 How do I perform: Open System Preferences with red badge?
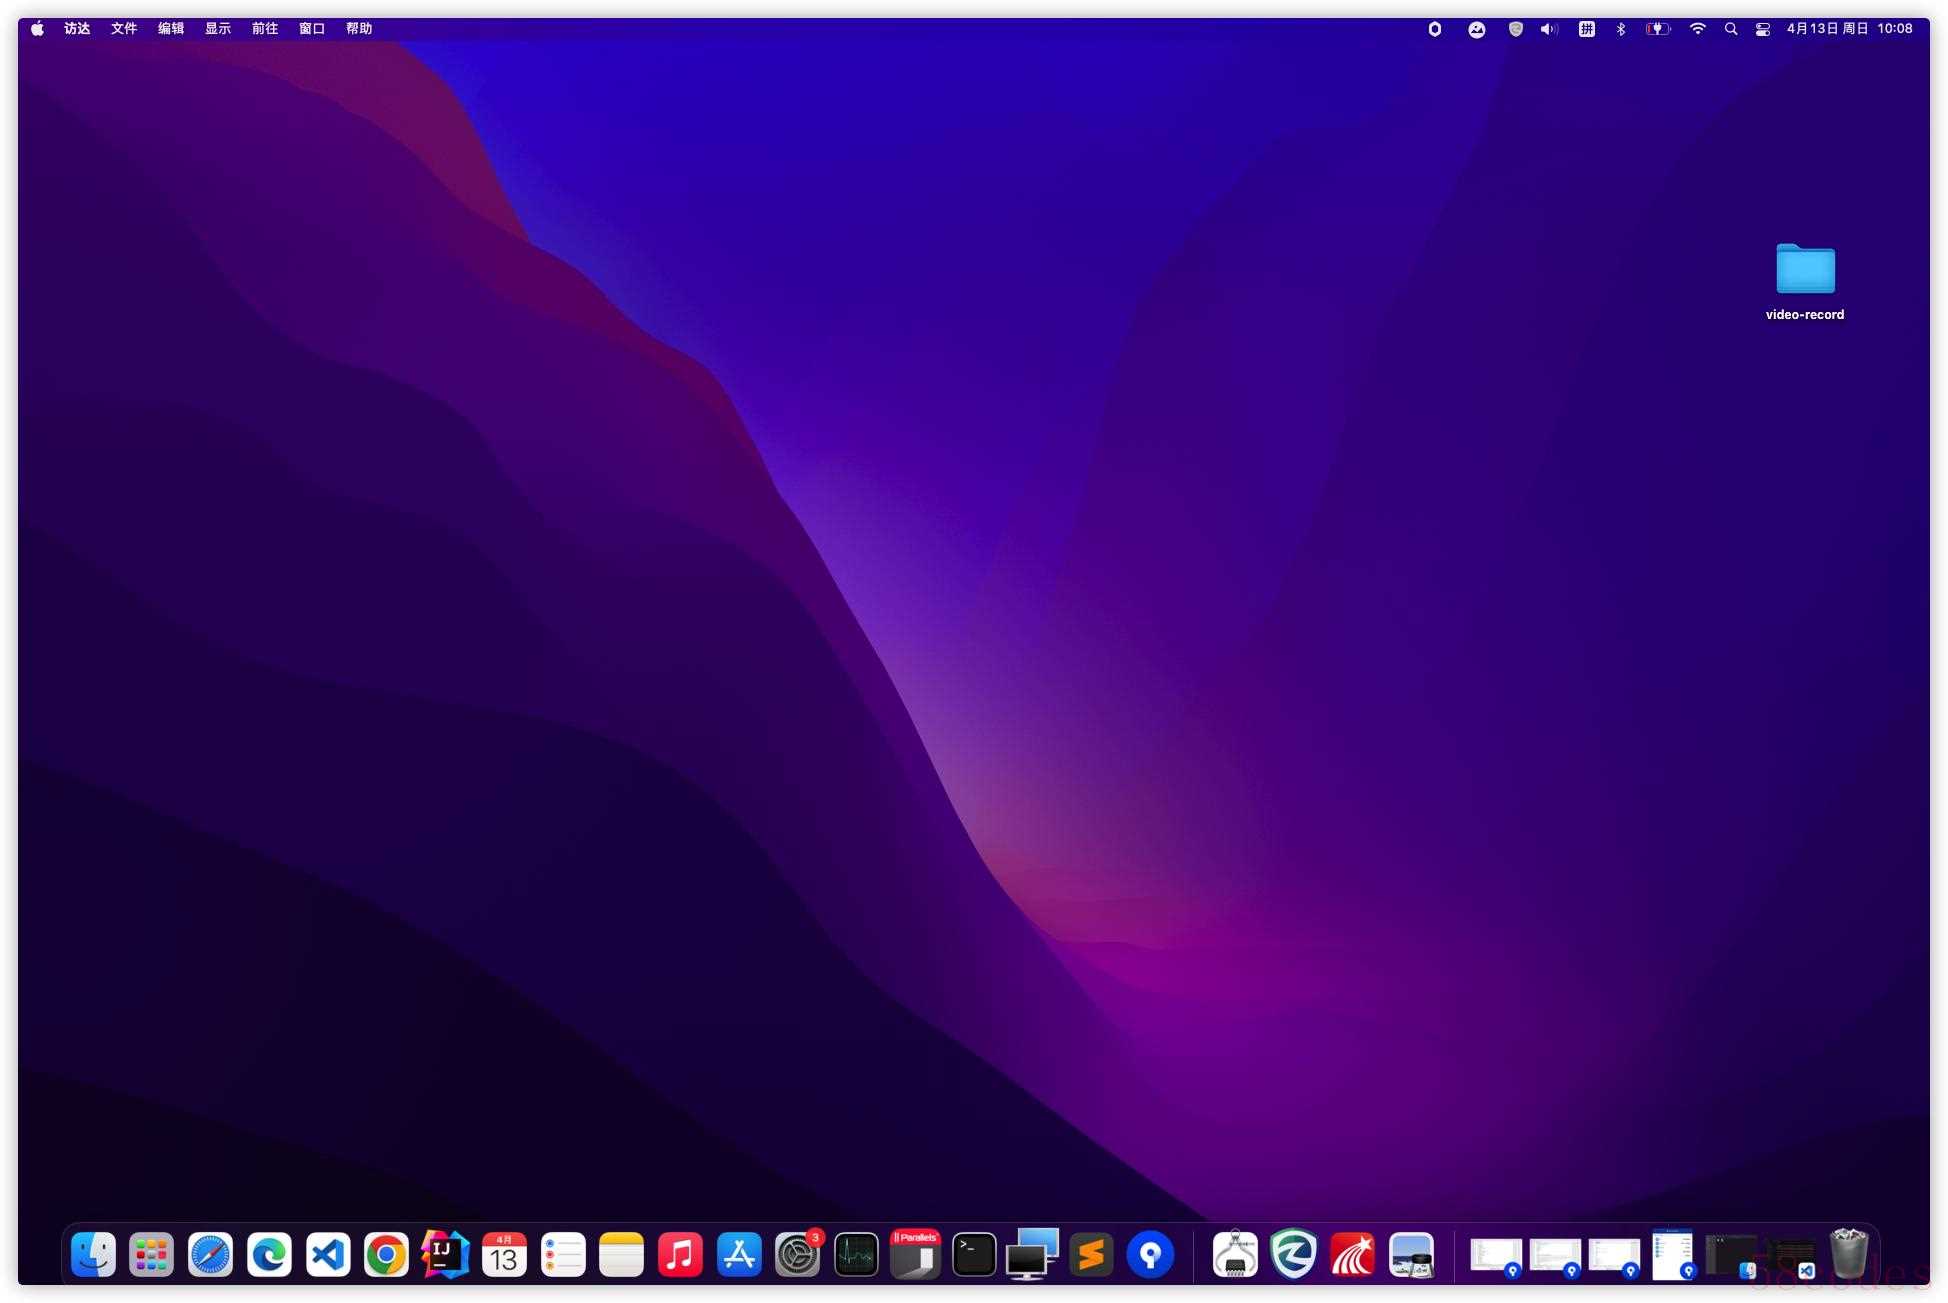(x=797, y=1255)
